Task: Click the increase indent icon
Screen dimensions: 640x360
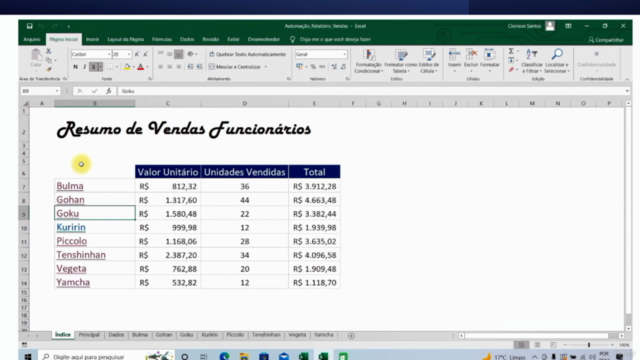Action: tap(199, 67)
